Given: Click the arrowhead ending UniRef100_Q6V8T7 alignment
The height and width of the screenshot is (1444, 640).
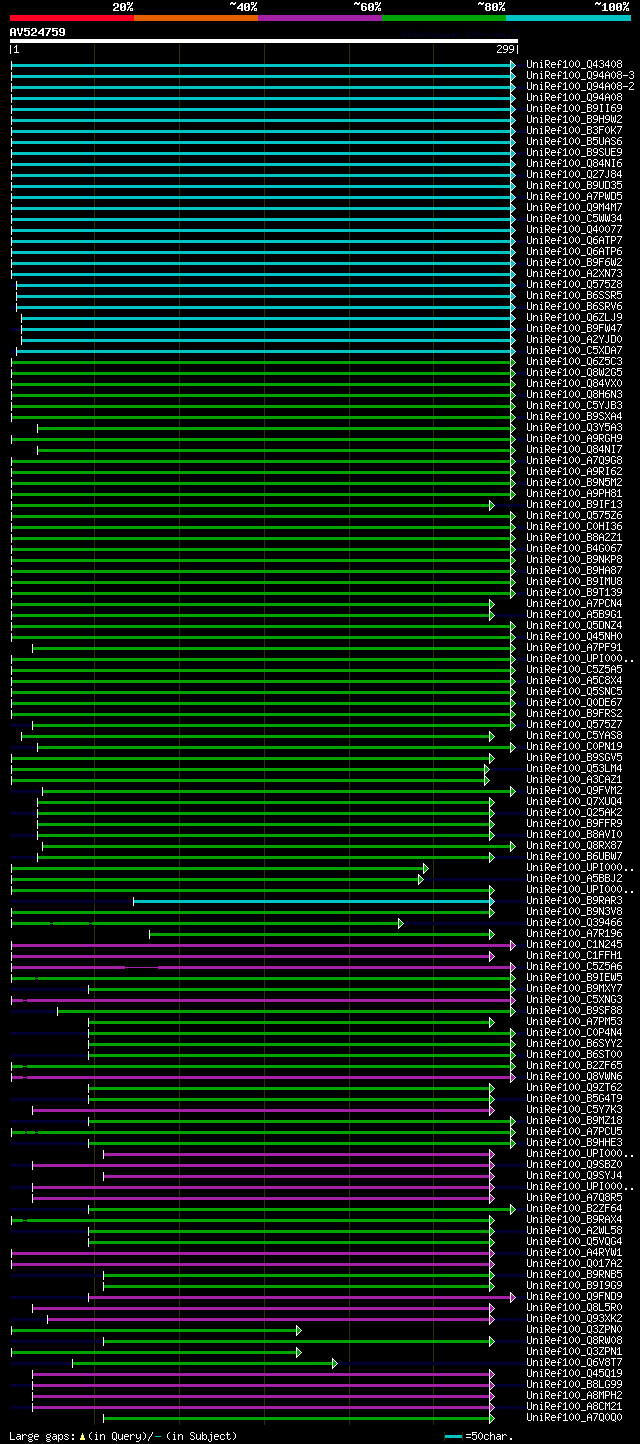Looking at the screenshot, I should tap(334, 1362).
